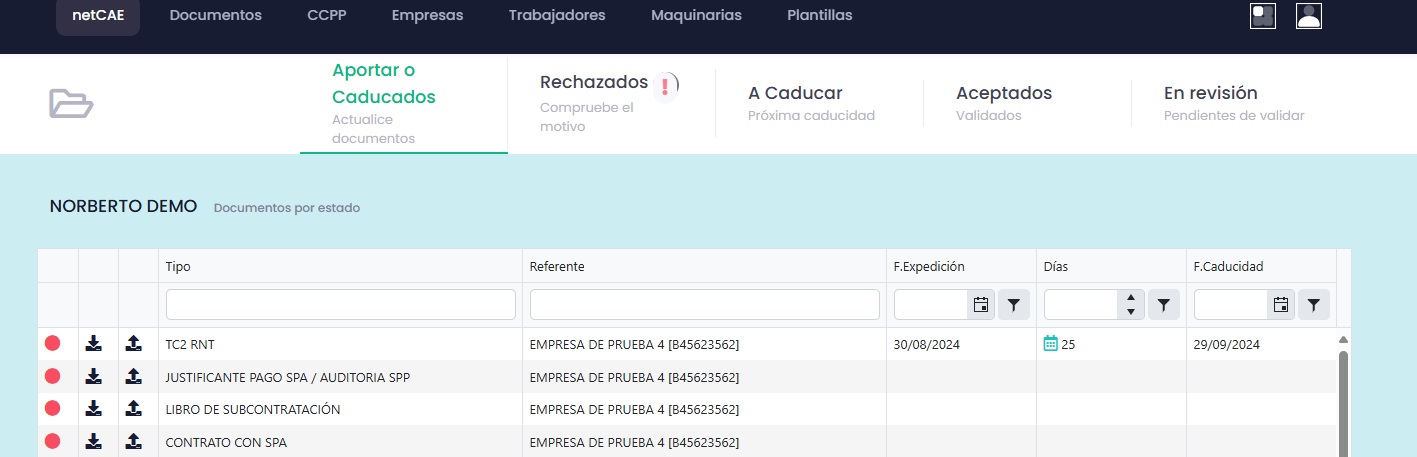Upload document for LIBRO DE SUBCONTRATACIÓN
1417x457 pixels.
[x=134, y=409]
